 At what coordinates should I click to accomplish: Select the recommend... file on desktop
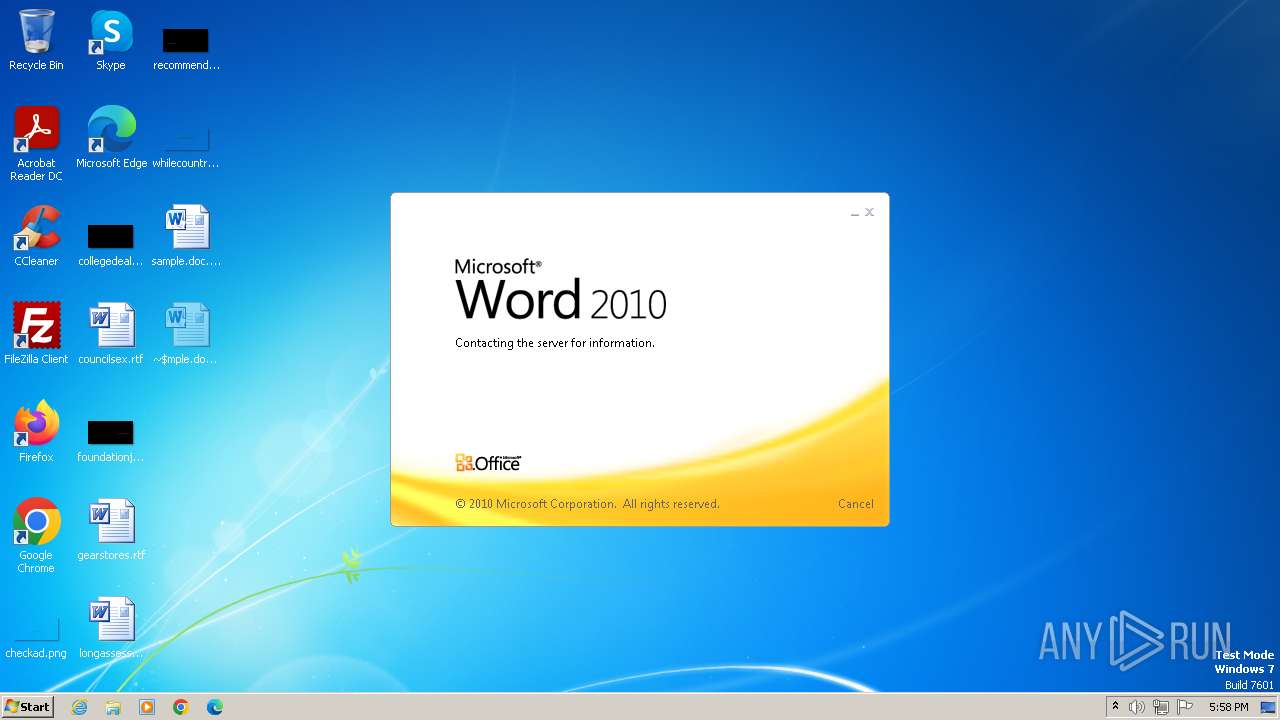pyautogui.click(x=186, y=48)
